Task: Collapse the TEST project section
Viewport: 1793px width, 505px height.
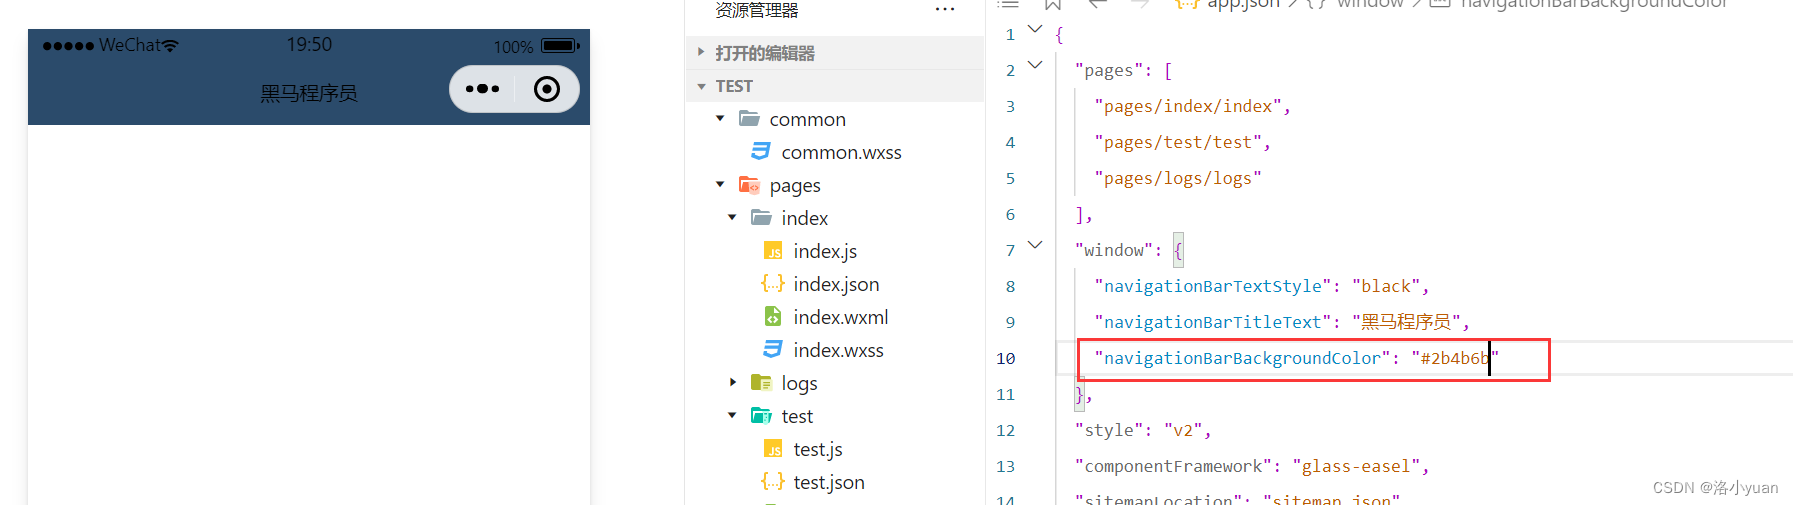Action: [x=701, y=86]
